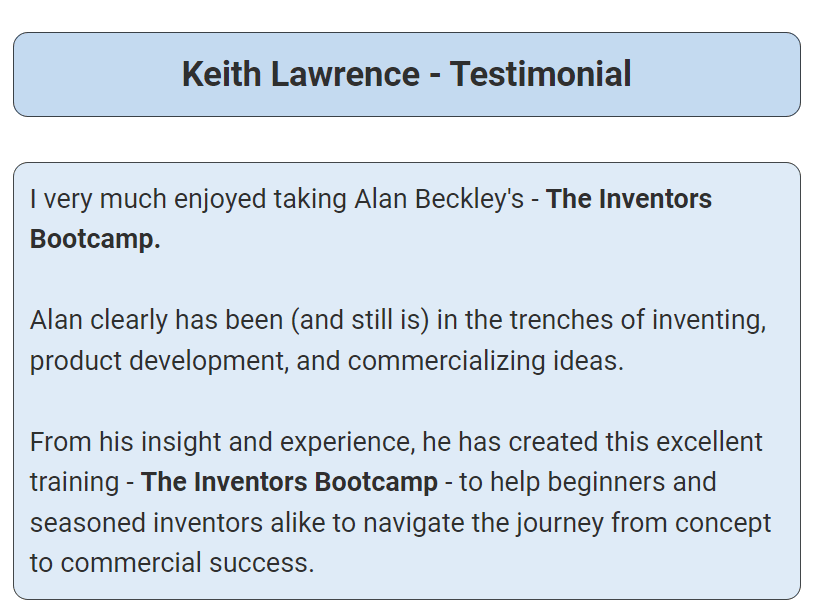Click the bold "The Inventors Bootcamp" in last paragraph
Viewport: 814px width, 616px height.
[x=289, y=482]
